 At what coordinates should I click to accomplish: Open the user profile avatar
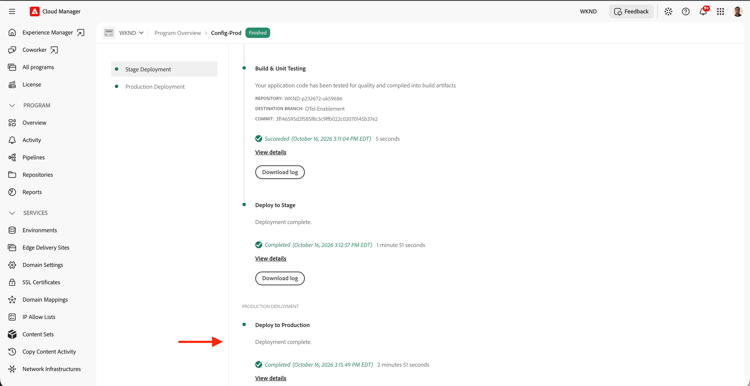(738, 11)
